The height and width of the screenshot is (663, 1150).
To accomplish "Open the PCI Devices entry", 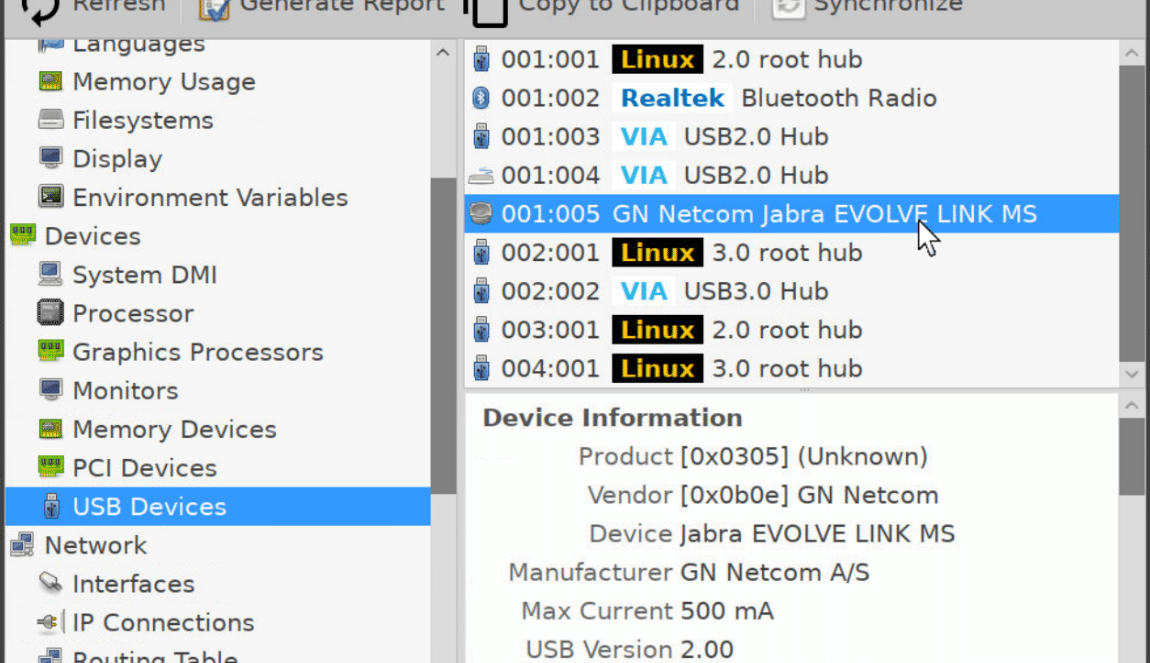I will pos(144,468).
